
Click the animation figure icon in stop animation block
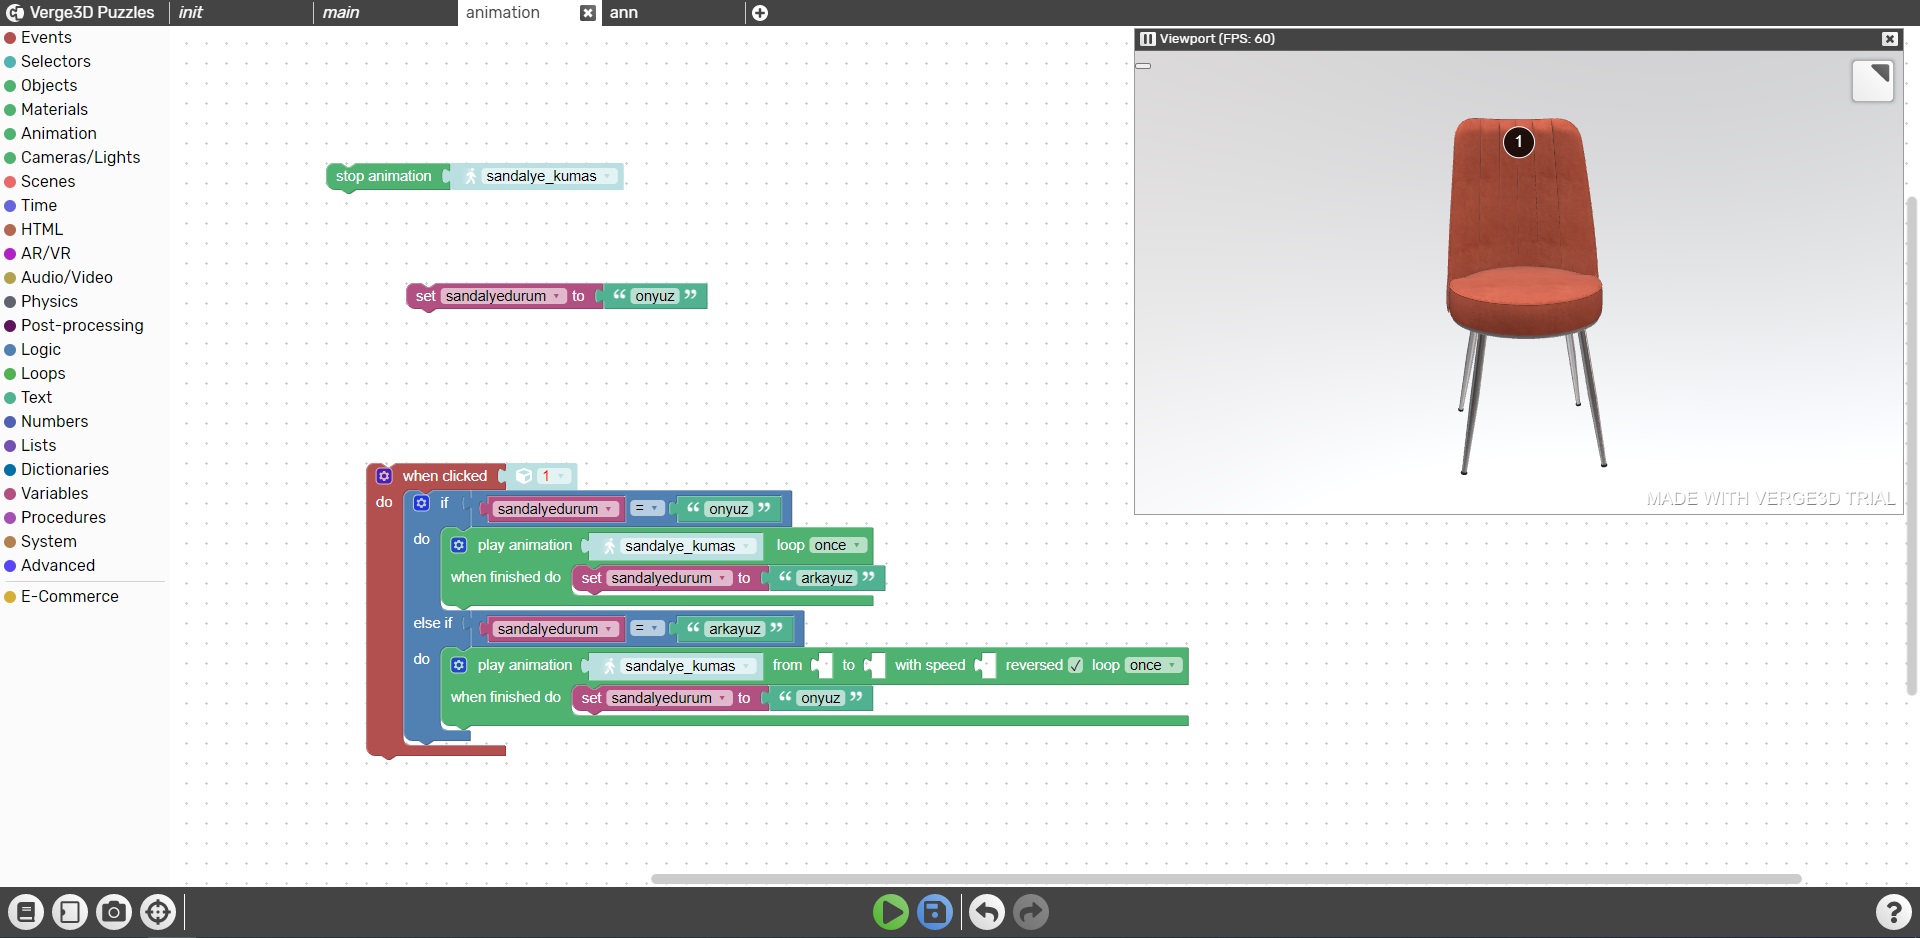[x=470, y=176]
